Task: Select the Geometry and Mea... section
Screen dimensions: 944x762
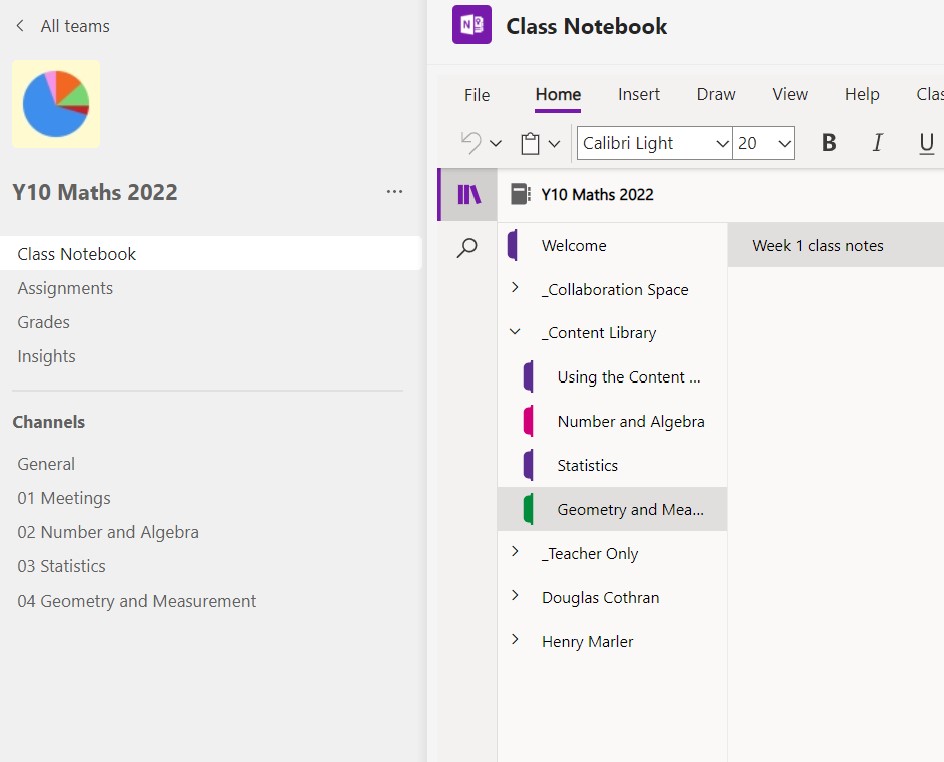Action: coord(612,509)
